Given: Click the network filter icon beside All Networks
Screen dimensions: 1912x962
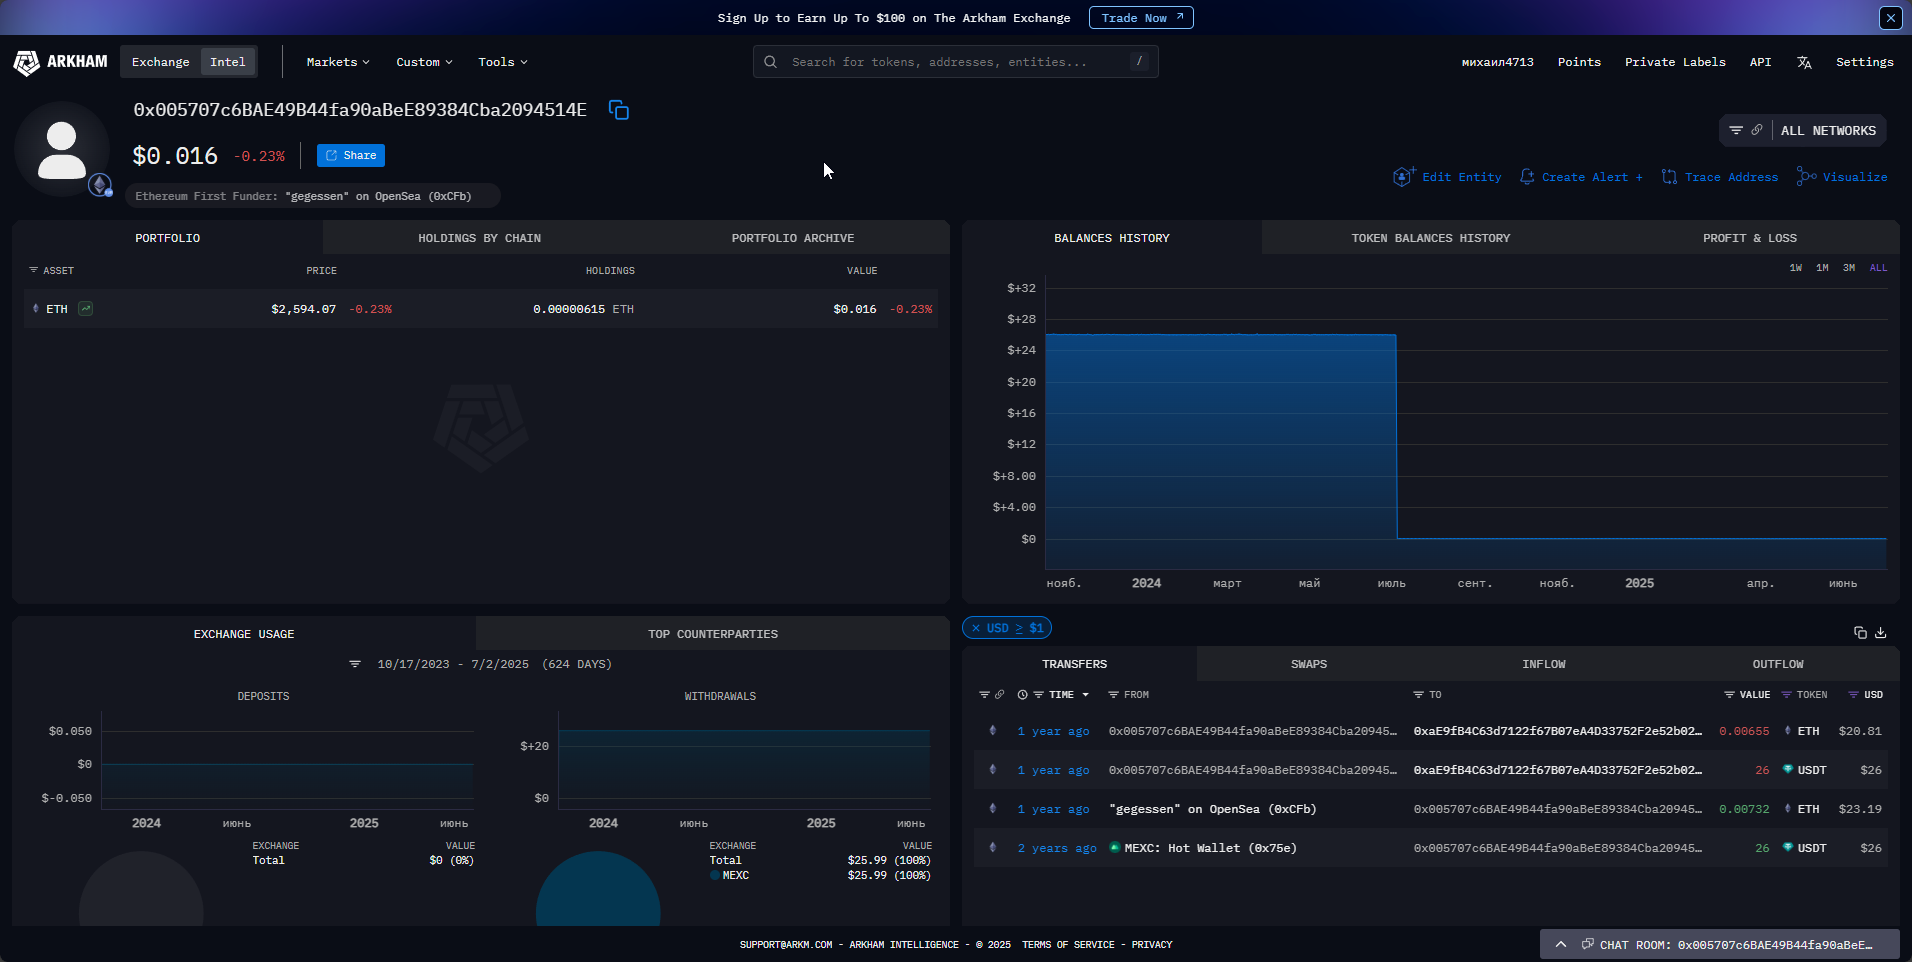Looking at the screenshot, I should (x=1736, y=130).
